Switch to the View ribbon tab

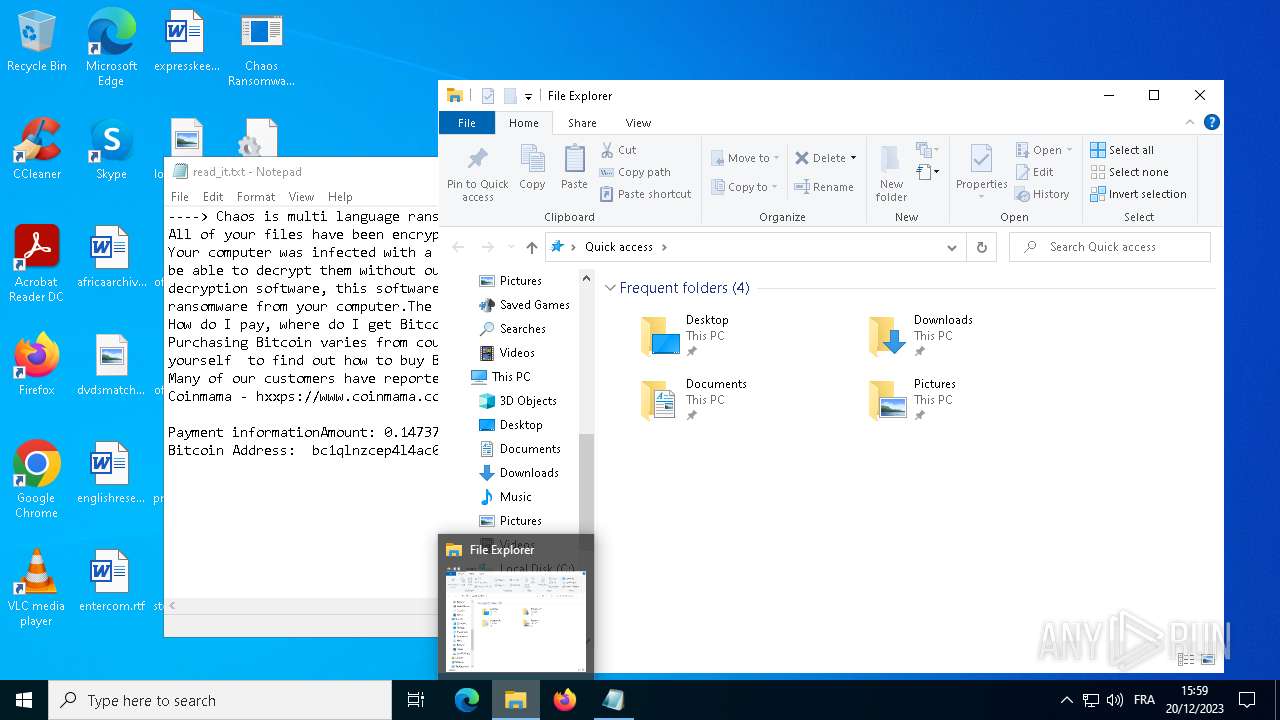click(x=638, y=123)
